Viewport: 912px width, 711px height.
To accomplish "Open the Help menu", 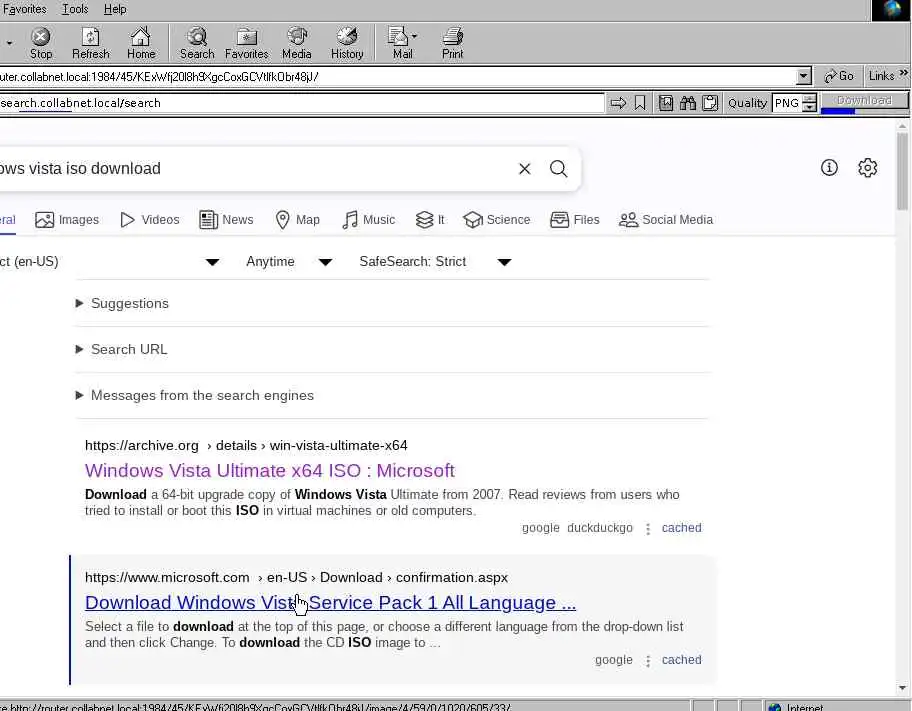I will [x=115, y=9].
